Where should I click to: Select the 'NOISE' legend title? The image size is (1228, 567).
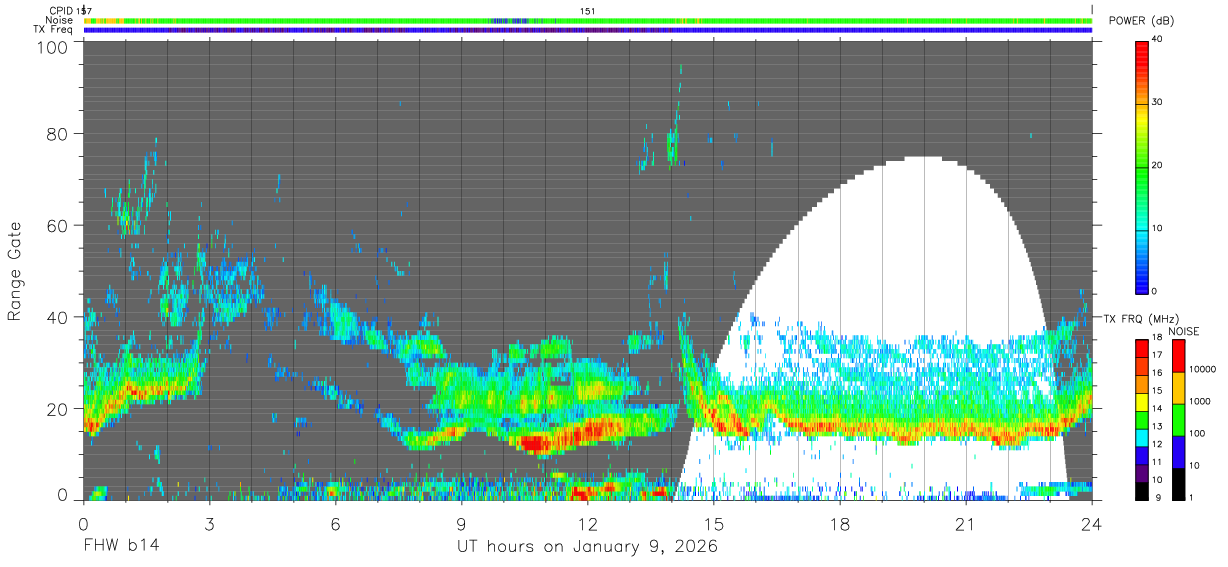tap(1185, 331)
